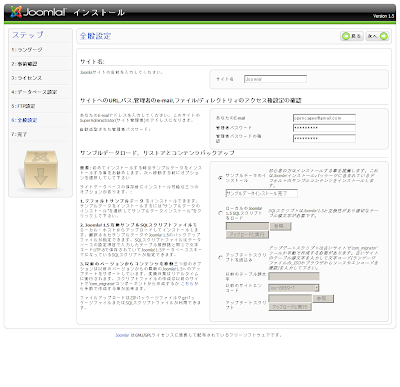
Task: Click the browse button for local SQL script
Action: click(281, 226)
